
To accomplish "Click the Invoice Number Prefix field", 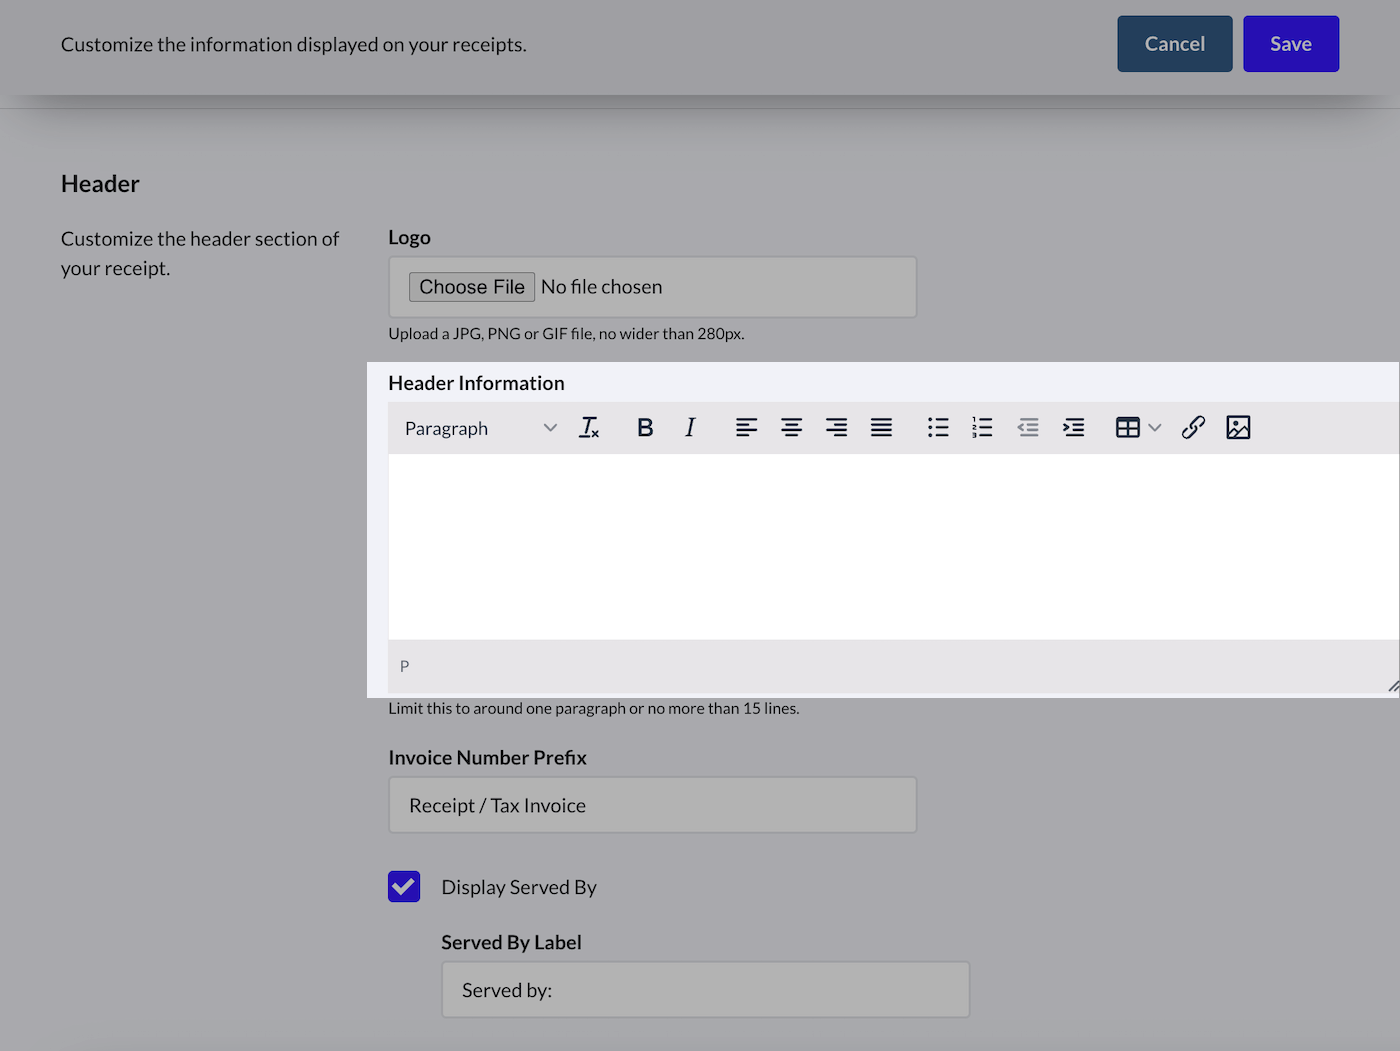I will (x=652, y=805).
